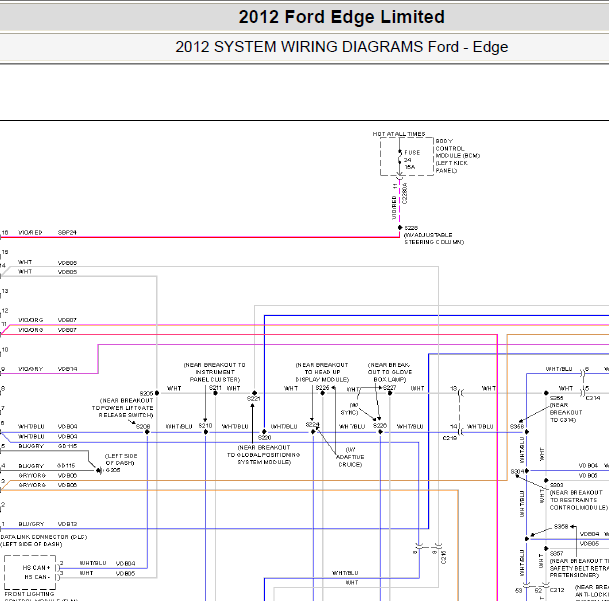
Task: Select the 'HOT AT ALL TIMES' label
Action: point(399,134)
